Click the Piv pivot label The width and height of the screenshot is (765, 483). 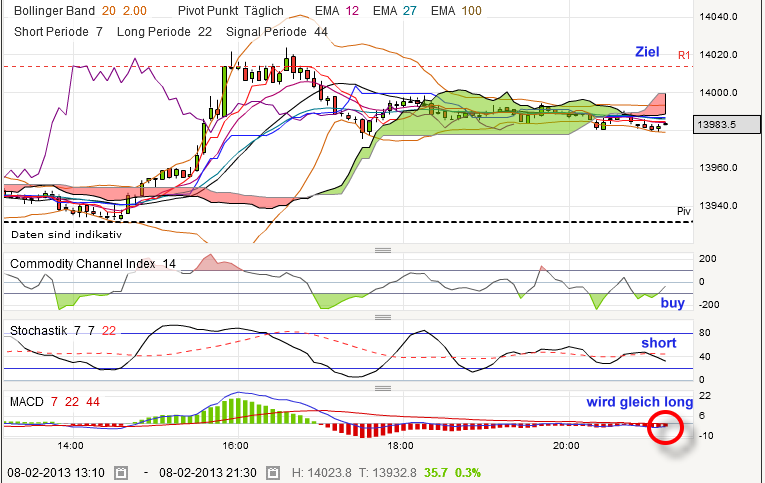tap(684, 211)
